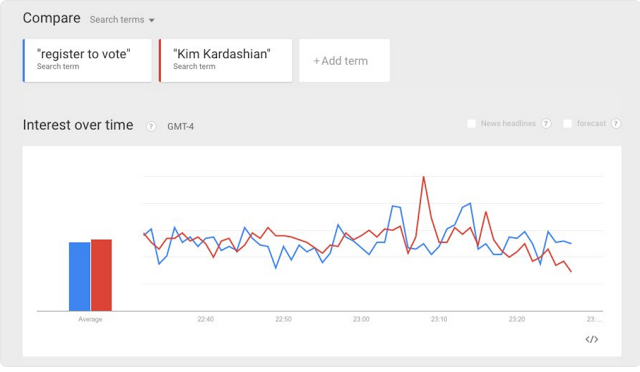Enable the News headlines checkbox

471,124
